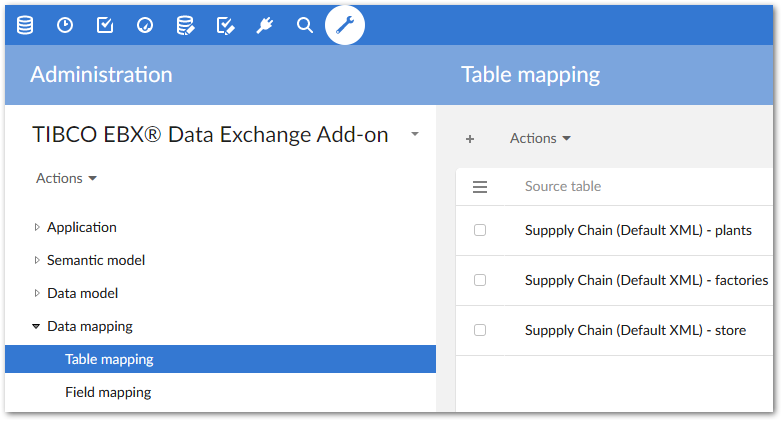Click the plus button to add mapping

coord(470,139)
